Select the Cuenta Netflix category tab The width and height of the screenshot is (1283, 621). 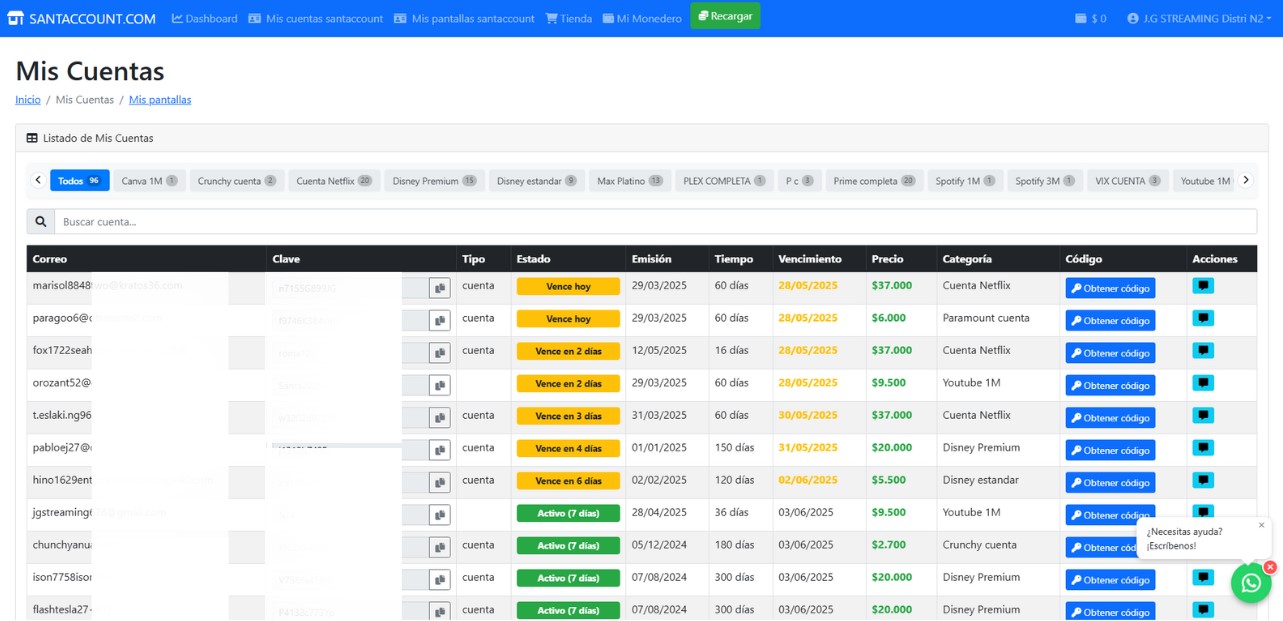(334, 181)
